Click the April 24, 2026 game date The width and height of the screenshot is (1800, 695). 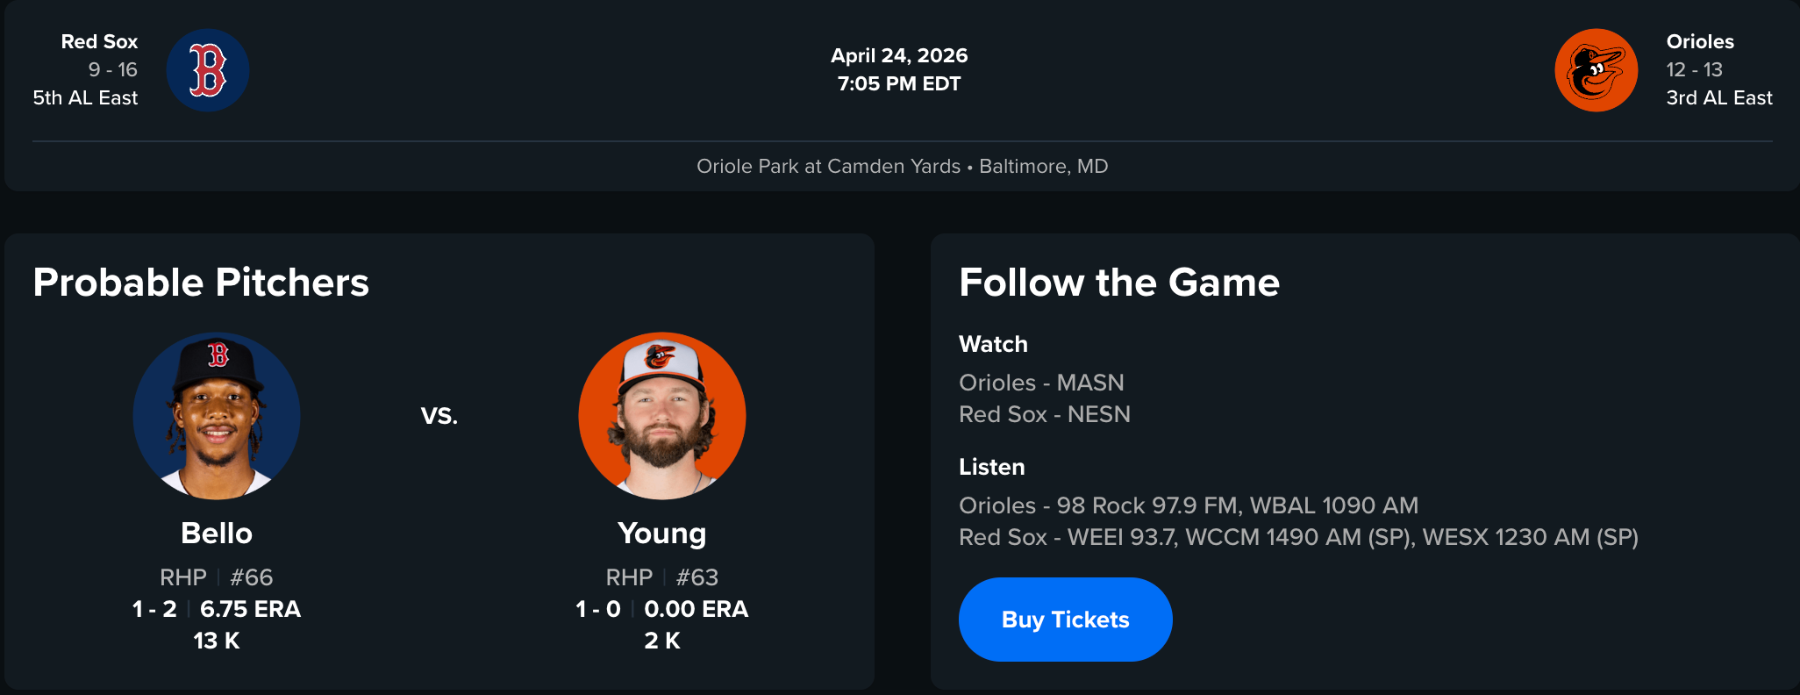coord(899,56)
